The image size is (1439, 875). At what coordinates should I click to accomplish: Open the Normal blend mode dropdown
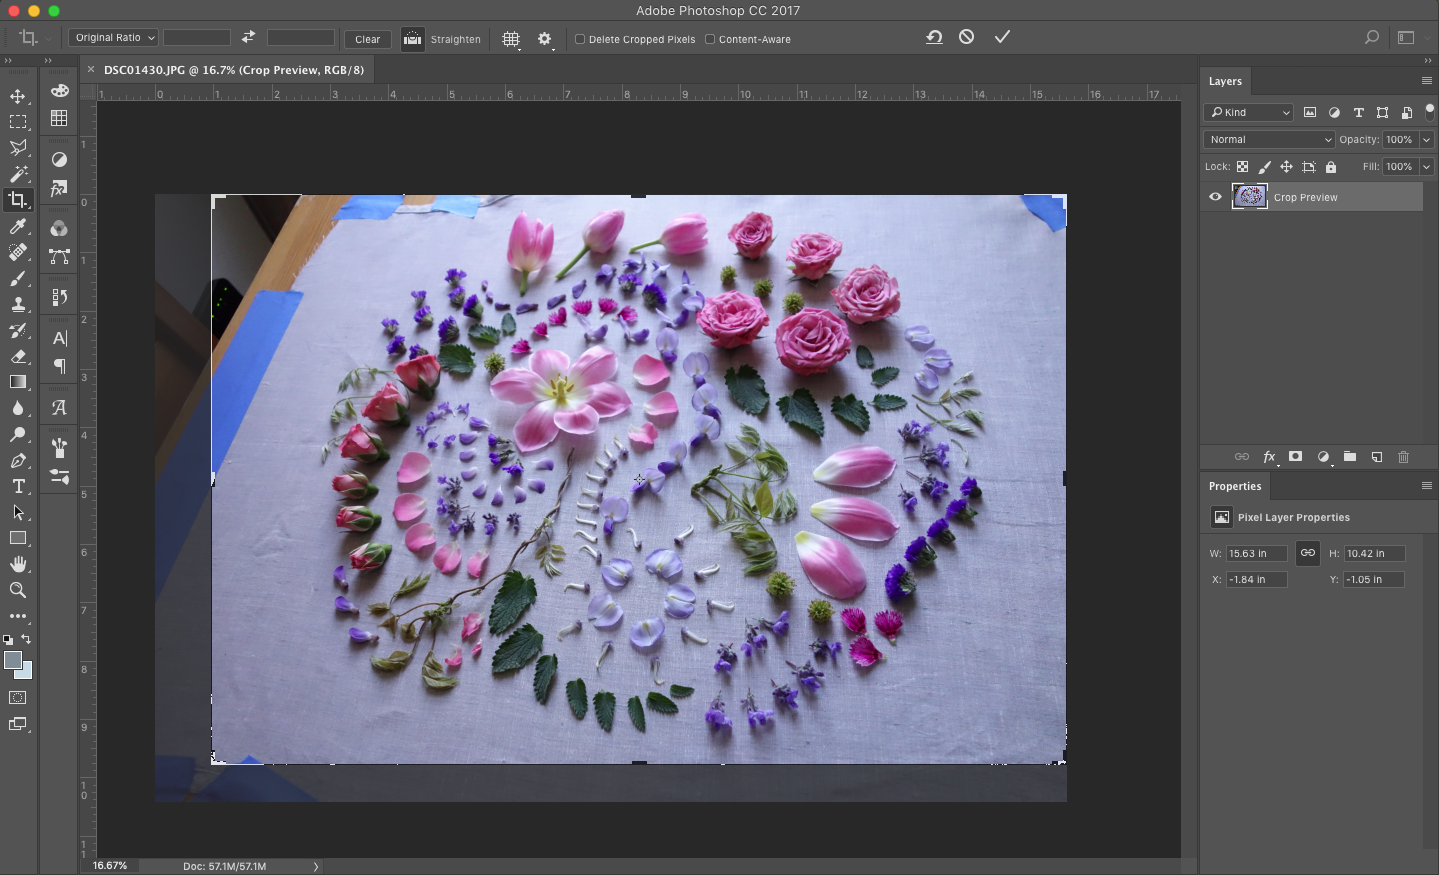tap(1269, 140)
